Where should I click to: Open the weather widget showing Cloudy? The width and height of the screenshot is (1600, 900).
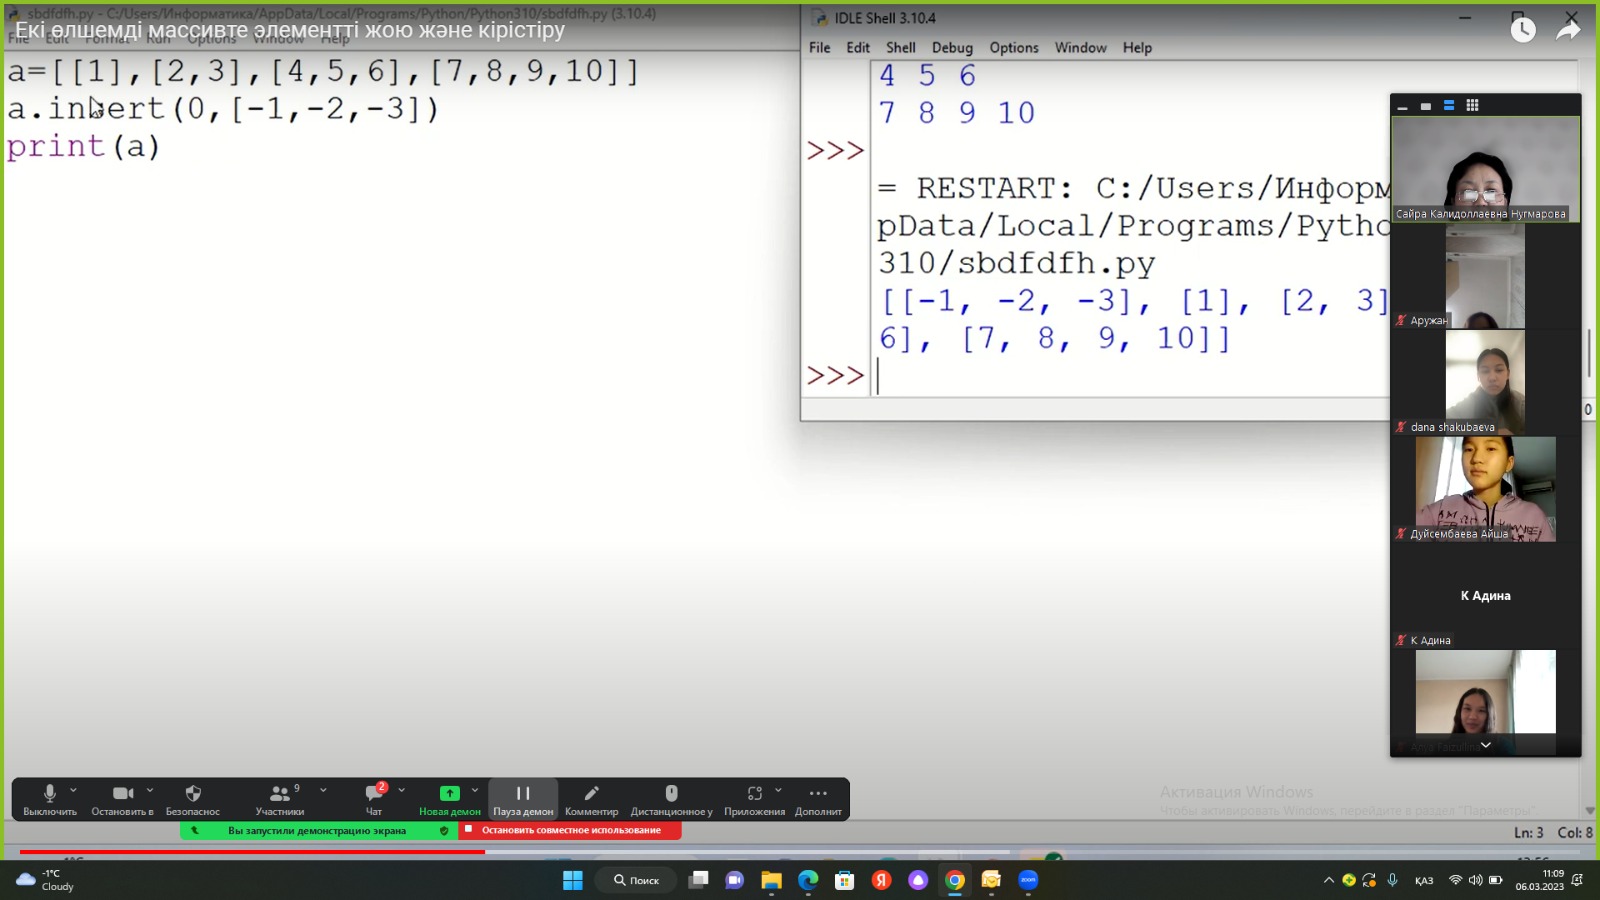[x=45, y=880]
